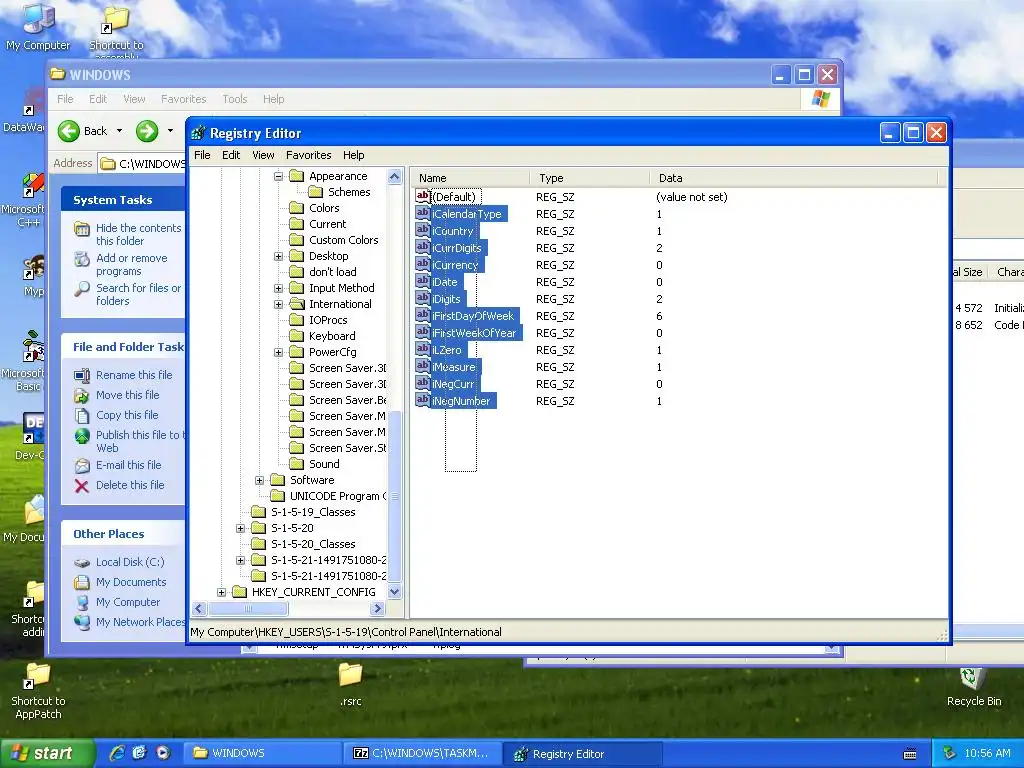The width and height of the screenshot is (1024, 768).
Task: Click tree pane scroll down arrow
Action: coord(394,592)
